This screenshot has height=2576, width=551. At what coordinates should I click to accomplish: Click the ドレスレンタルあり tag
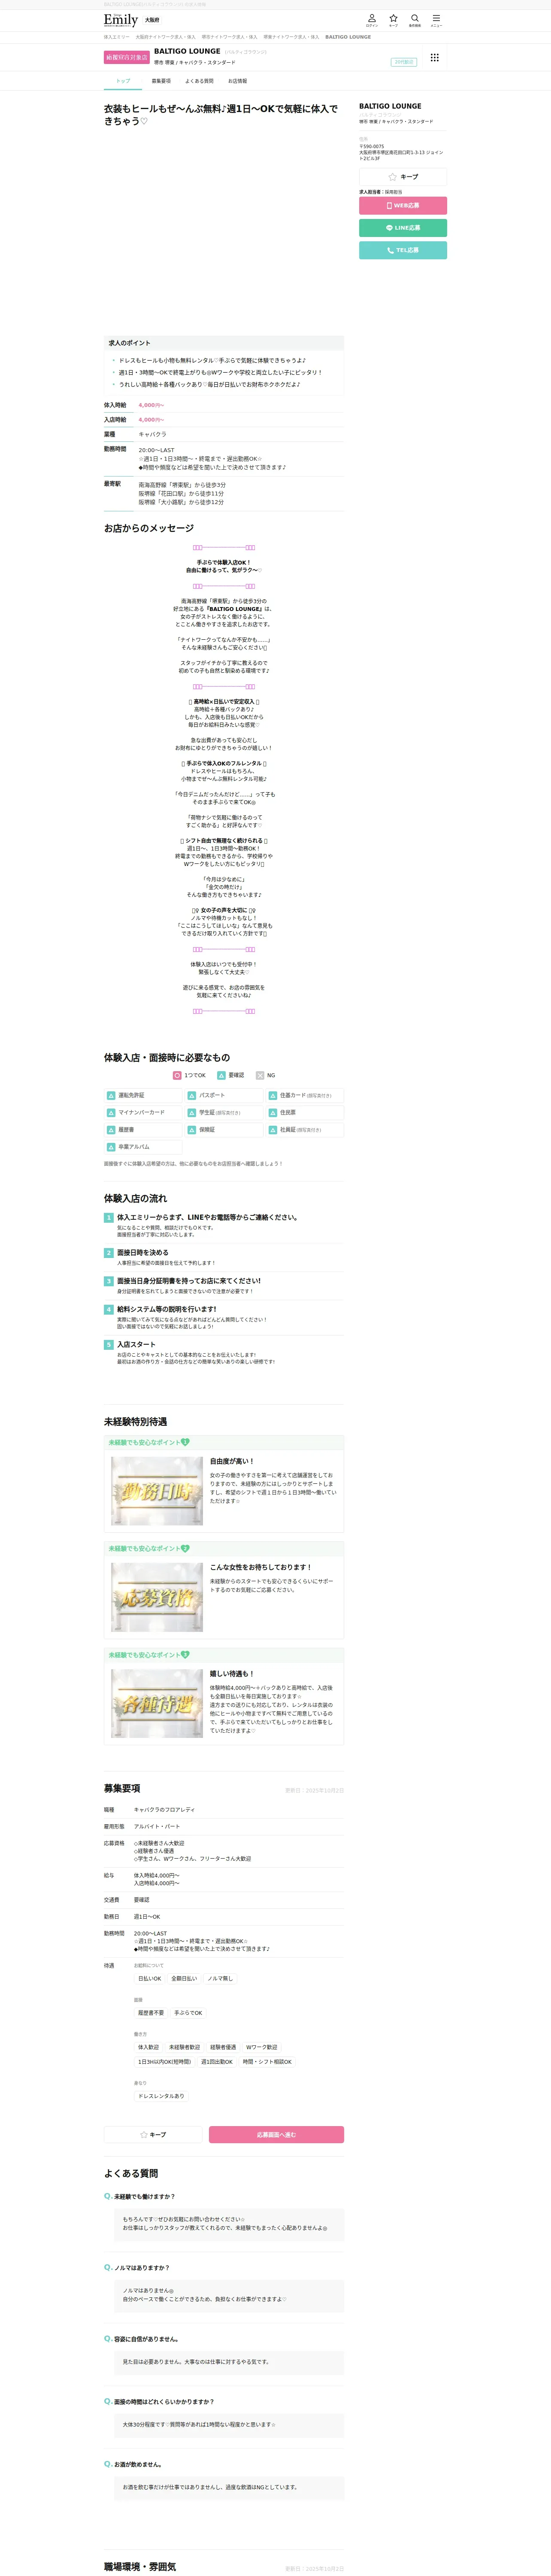pyautogui.click(x=161, y=2096)
